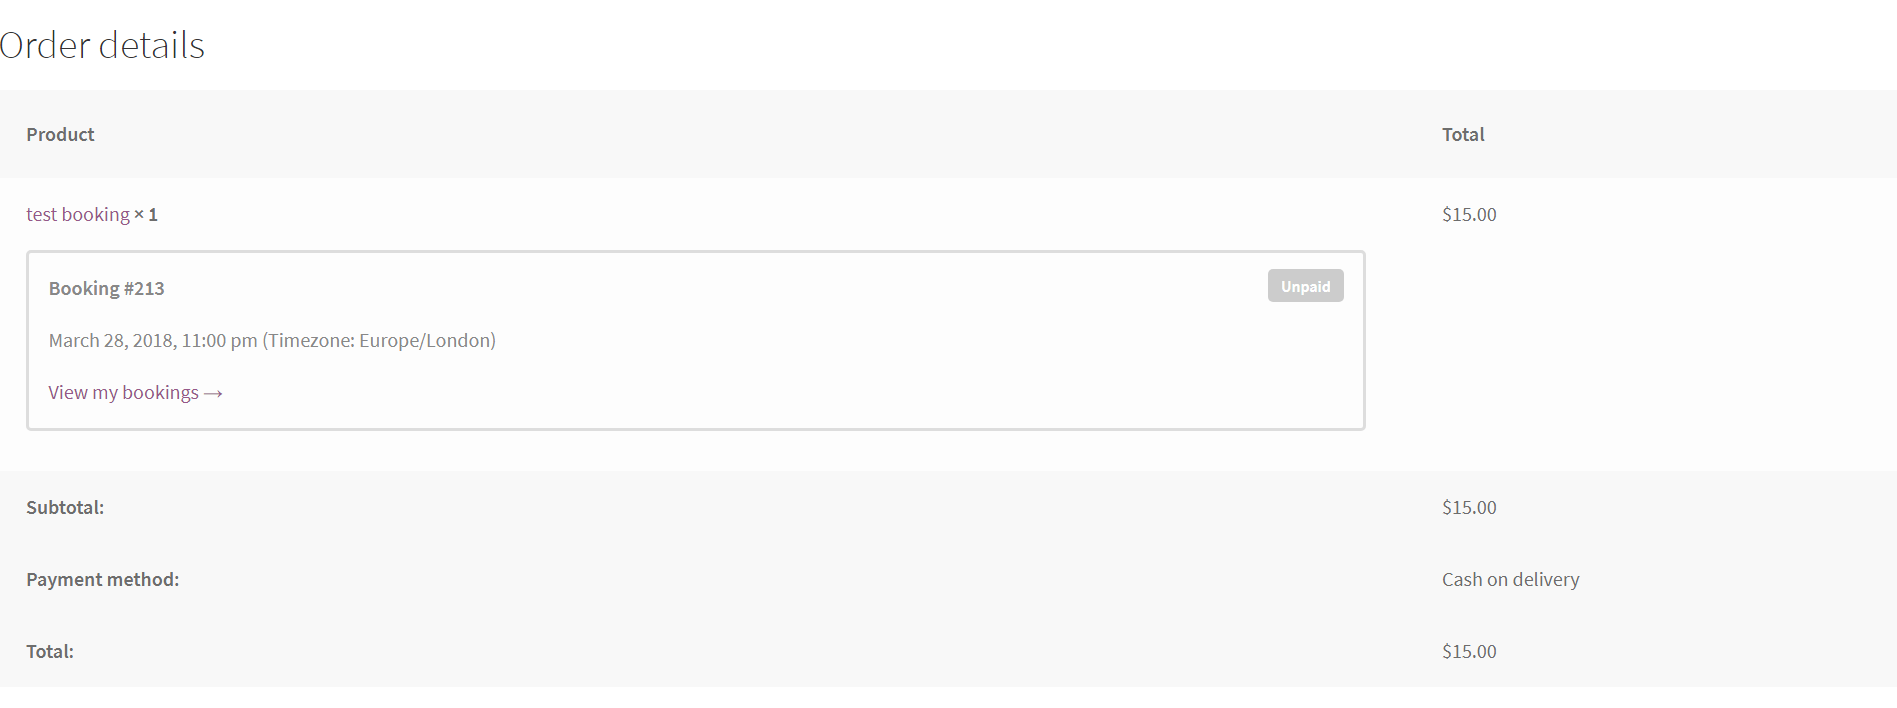Click the test booking $15.00 line price
Image resolution: width=1897 pixels, height=708 pixels.
tap(1469, 215)
